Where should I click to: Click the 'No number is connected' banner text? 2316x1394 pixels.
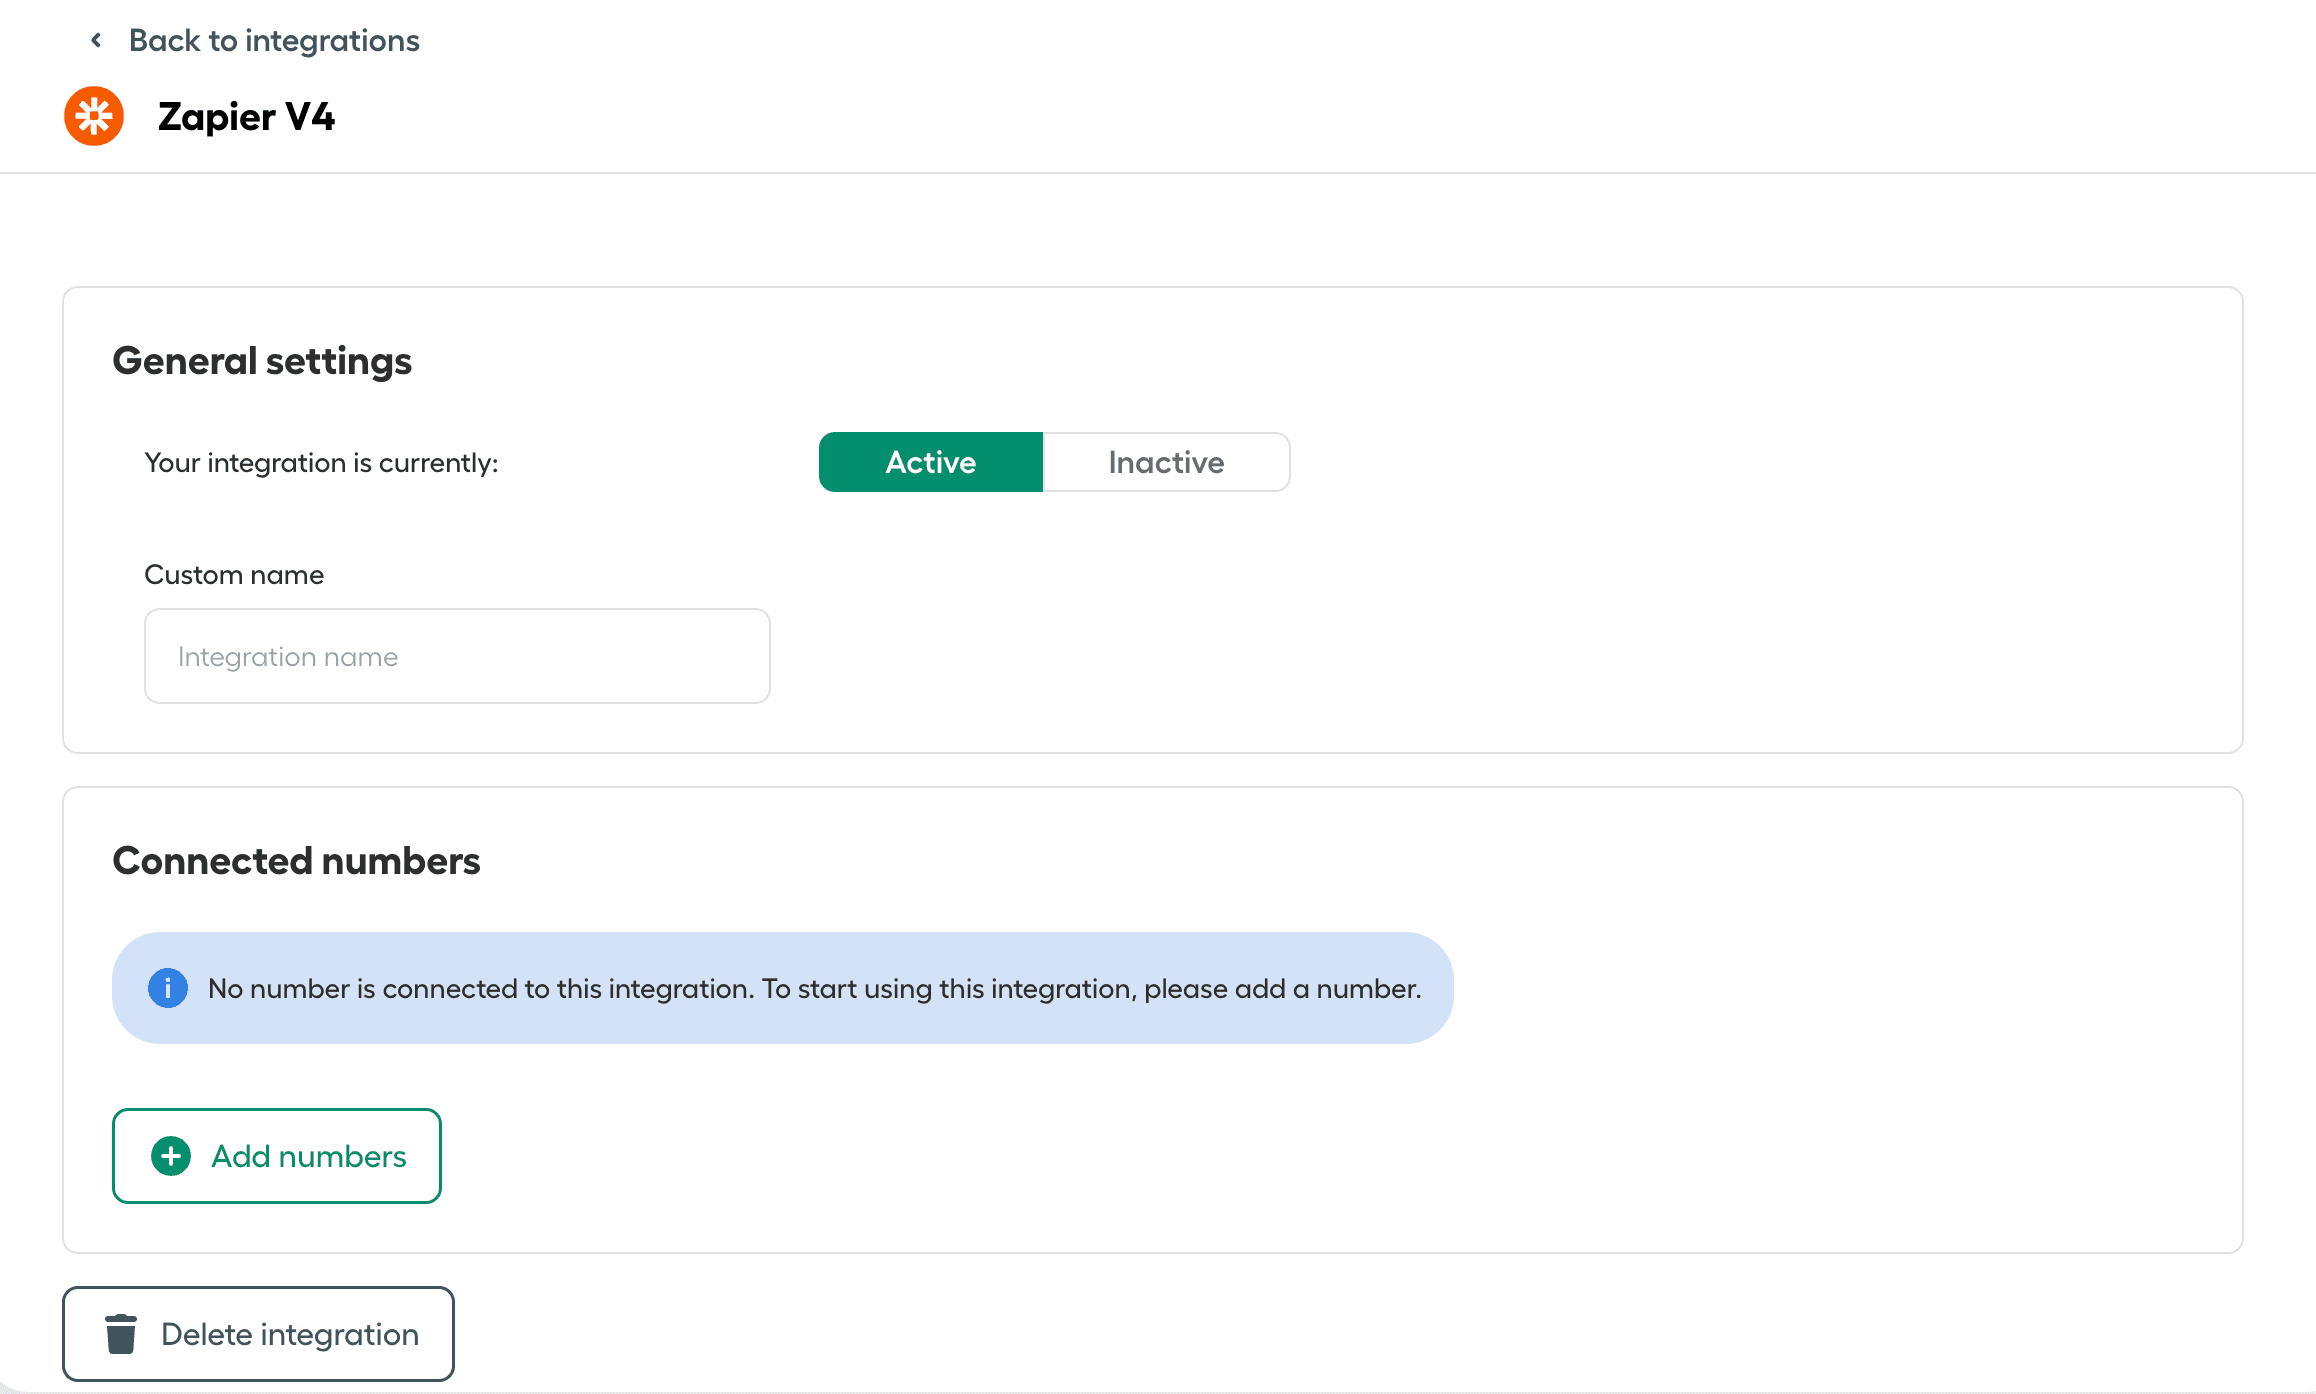[x=814, y=988]
